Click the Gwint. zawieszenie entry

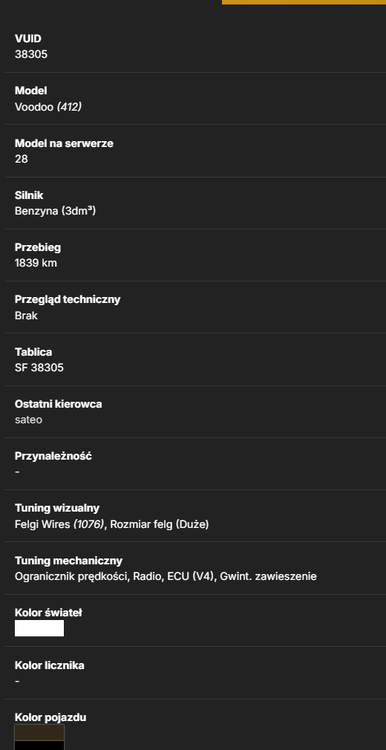coord(268,576)
